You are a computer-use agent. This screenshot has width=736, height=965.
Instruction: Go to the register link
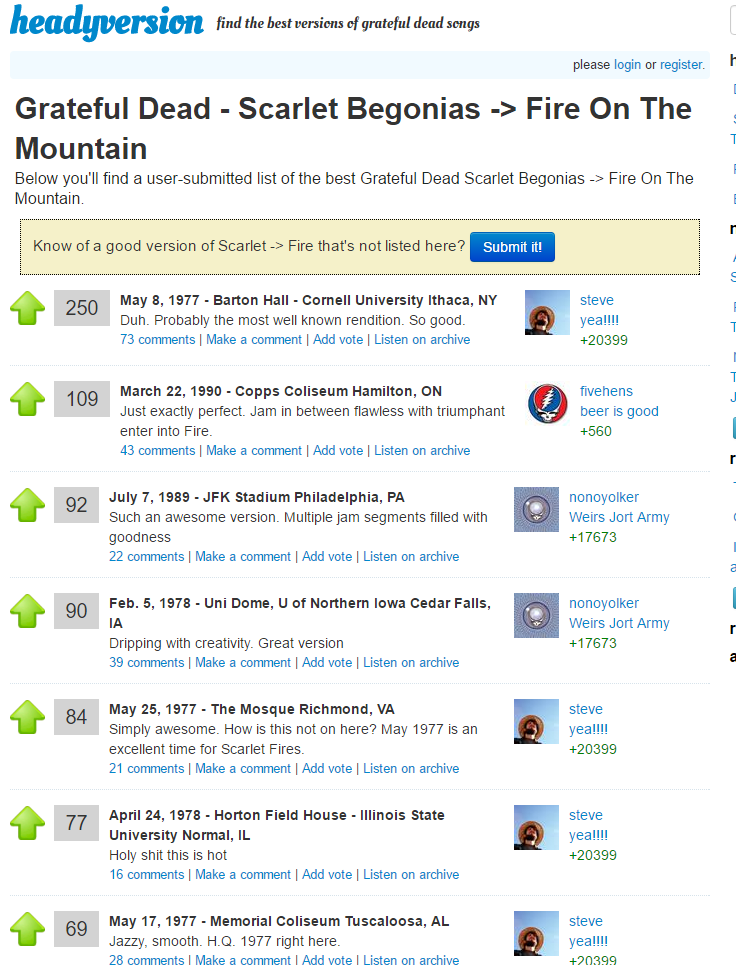(x=681, y=65)
